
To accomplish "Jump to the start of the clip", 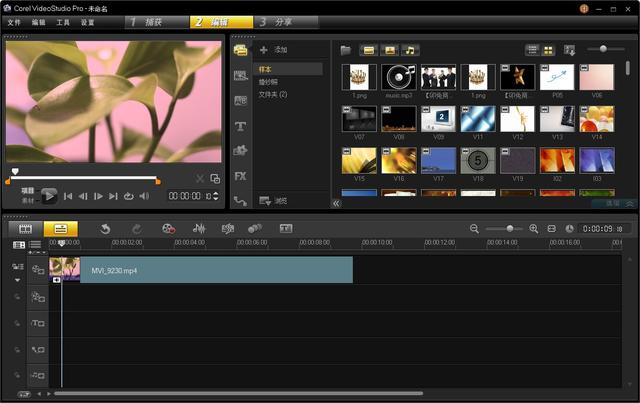I will (x=68, y=196).
